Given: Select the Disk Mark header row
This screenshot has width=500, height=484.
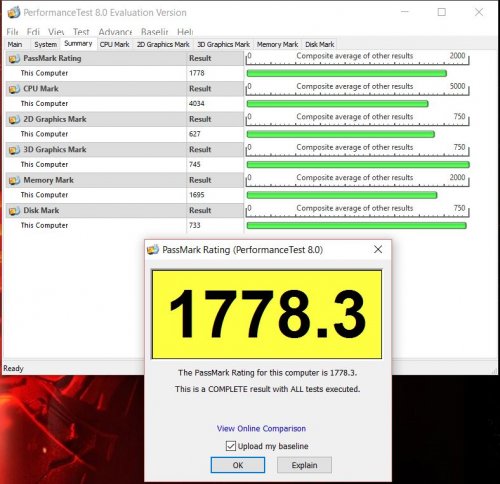Looking at the screenshot, I should click(x=124, y=211).
